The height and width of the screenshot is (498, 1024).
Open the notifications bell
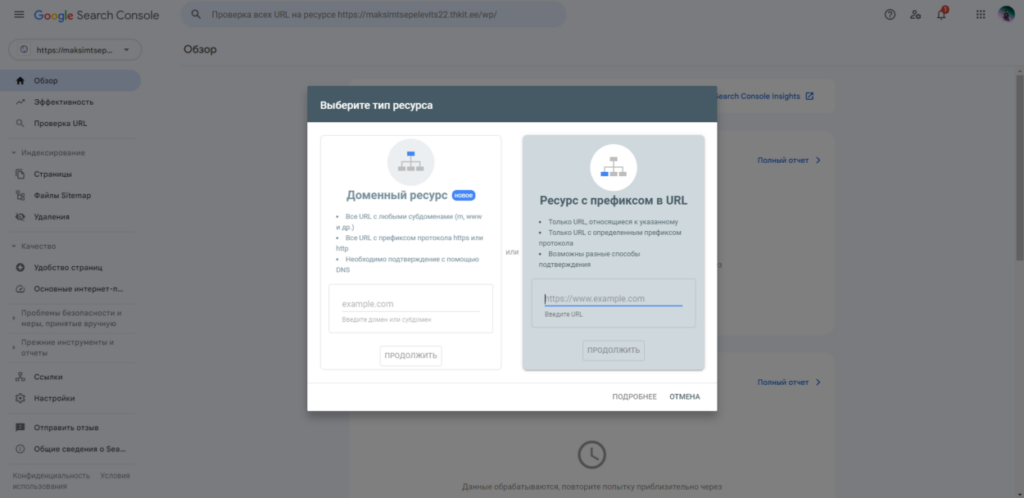coord(942,14)
